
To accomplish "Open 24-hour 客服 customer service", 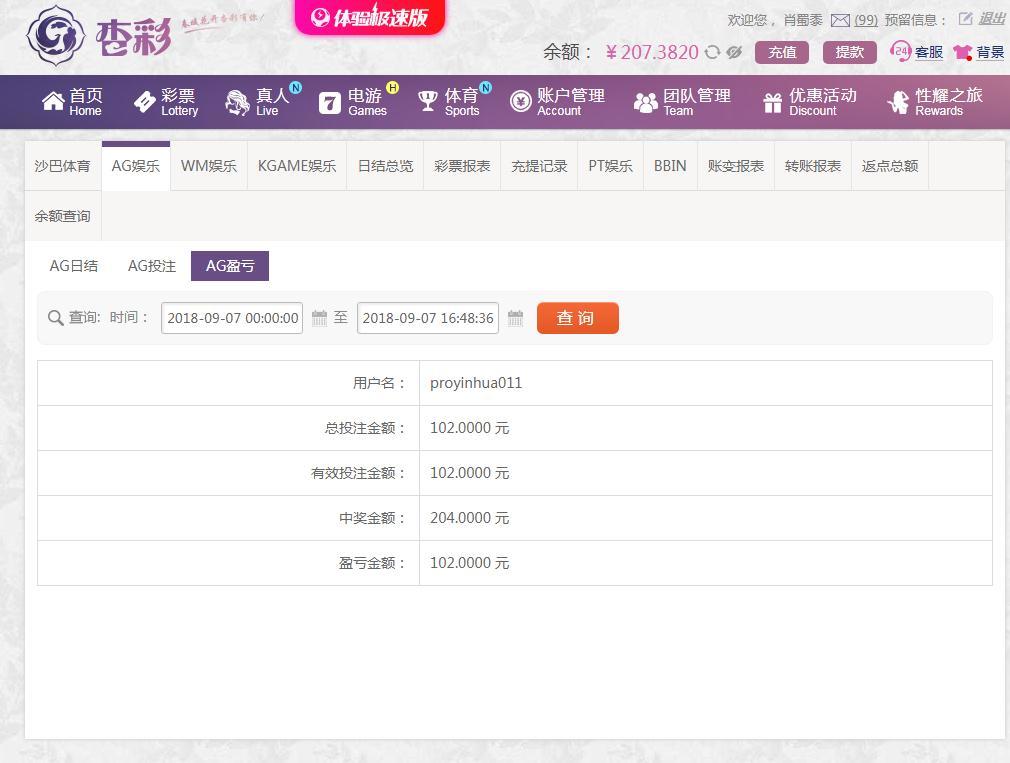I will [x=917, y=52].
